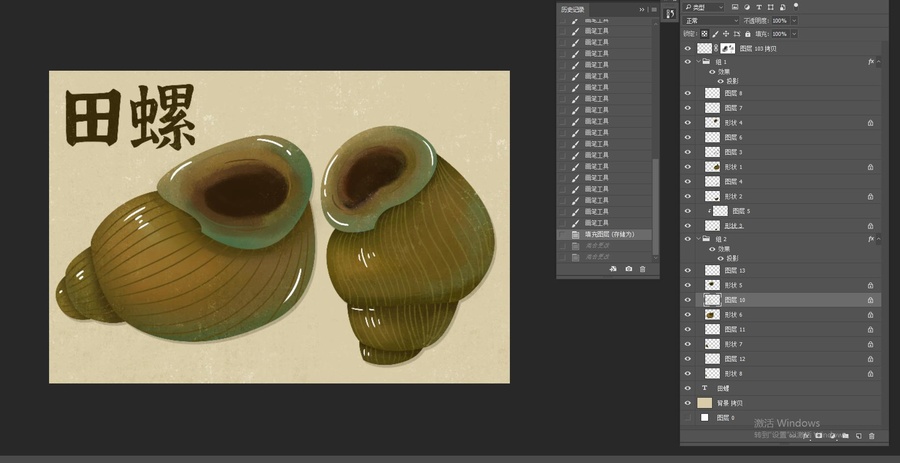Toggle the layer filtering on/off switch
This screenshot has height=463, width=900.
pyautogui.click(x=796, y=7)
